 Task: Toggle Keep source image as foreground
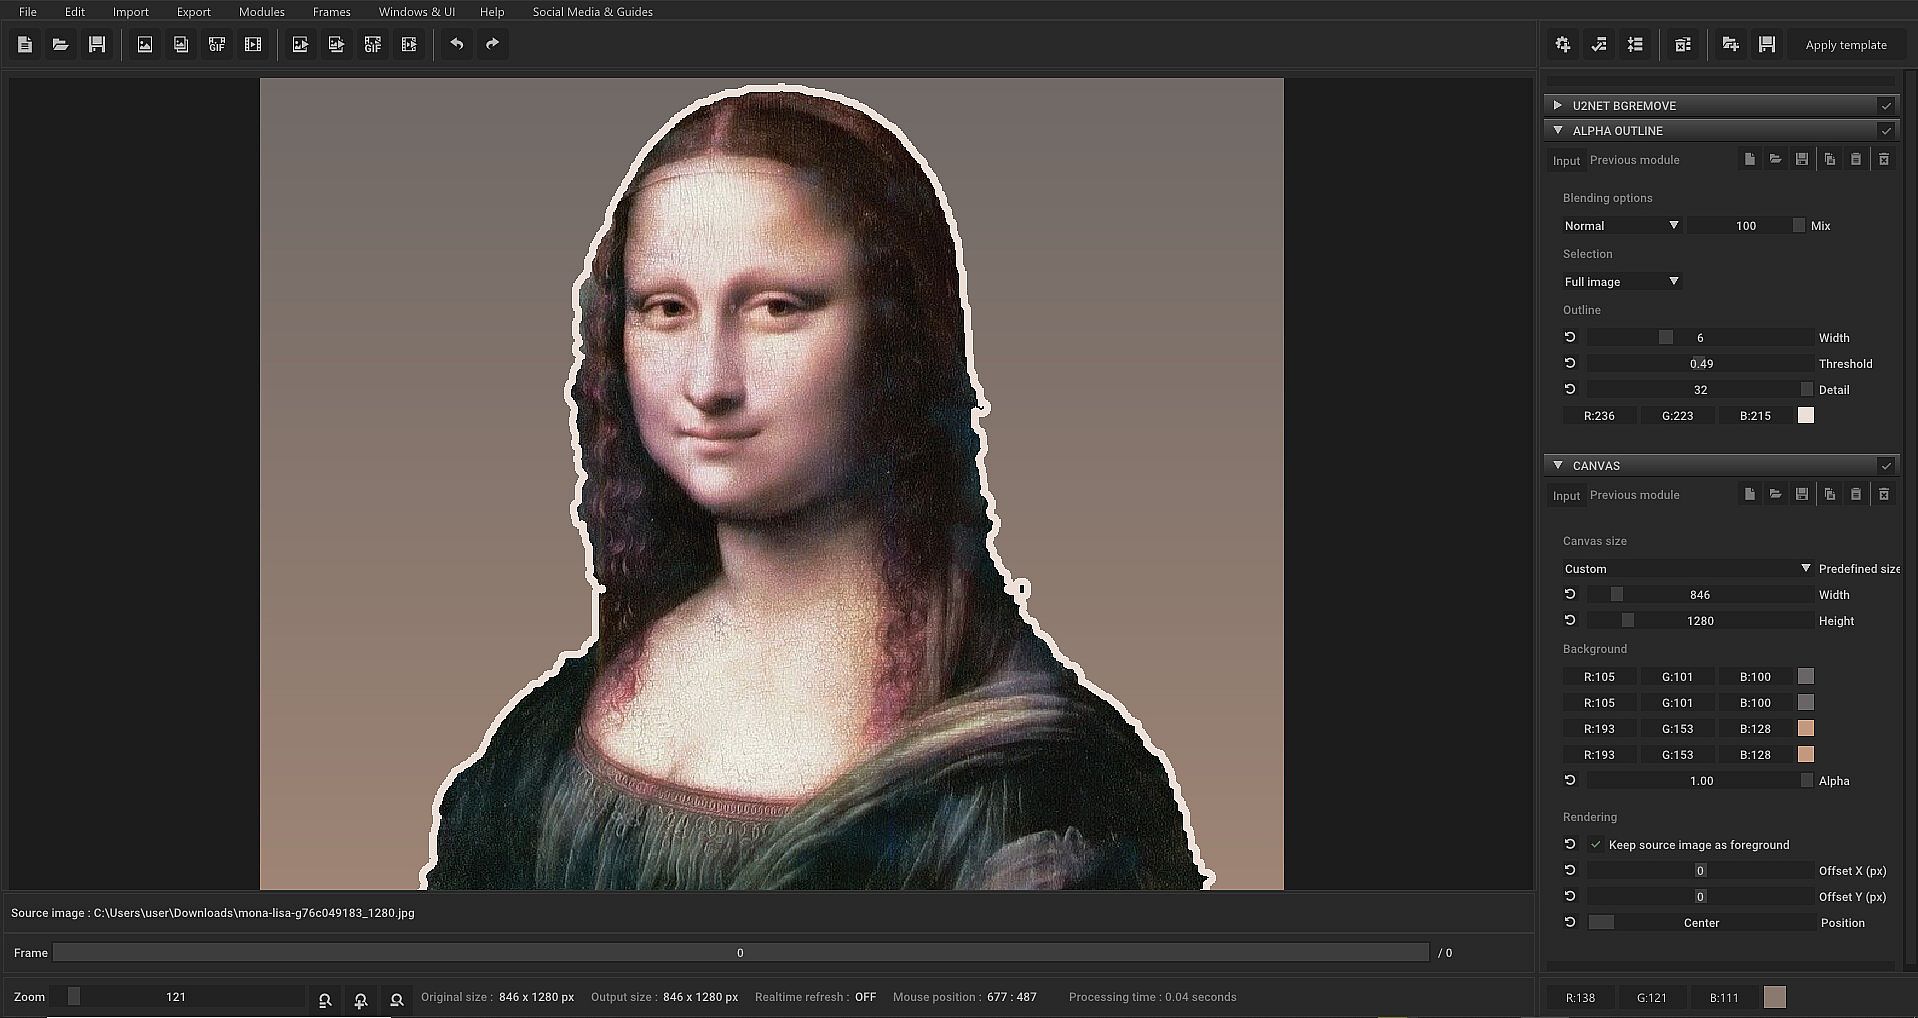[x=1596, y=845]
